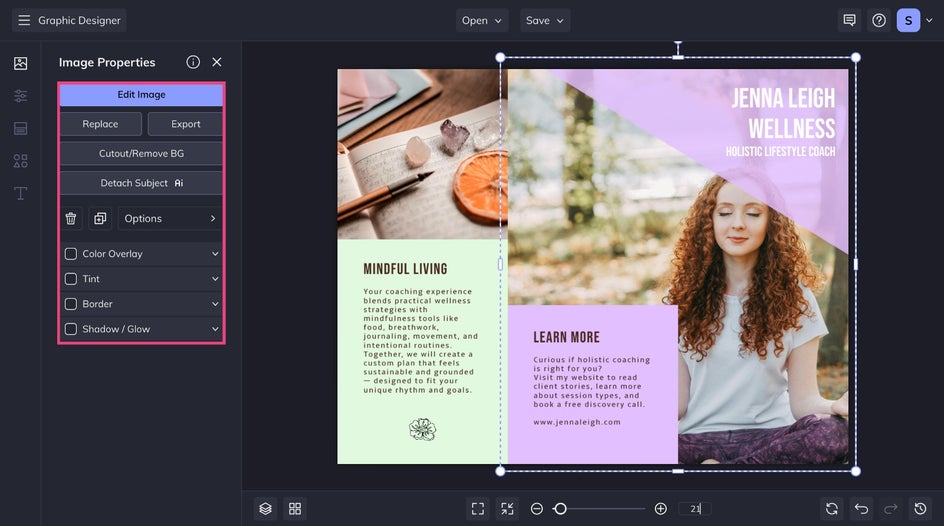Toggle the Tint checkbox
The image size is (944, 526).
point(71,279)
